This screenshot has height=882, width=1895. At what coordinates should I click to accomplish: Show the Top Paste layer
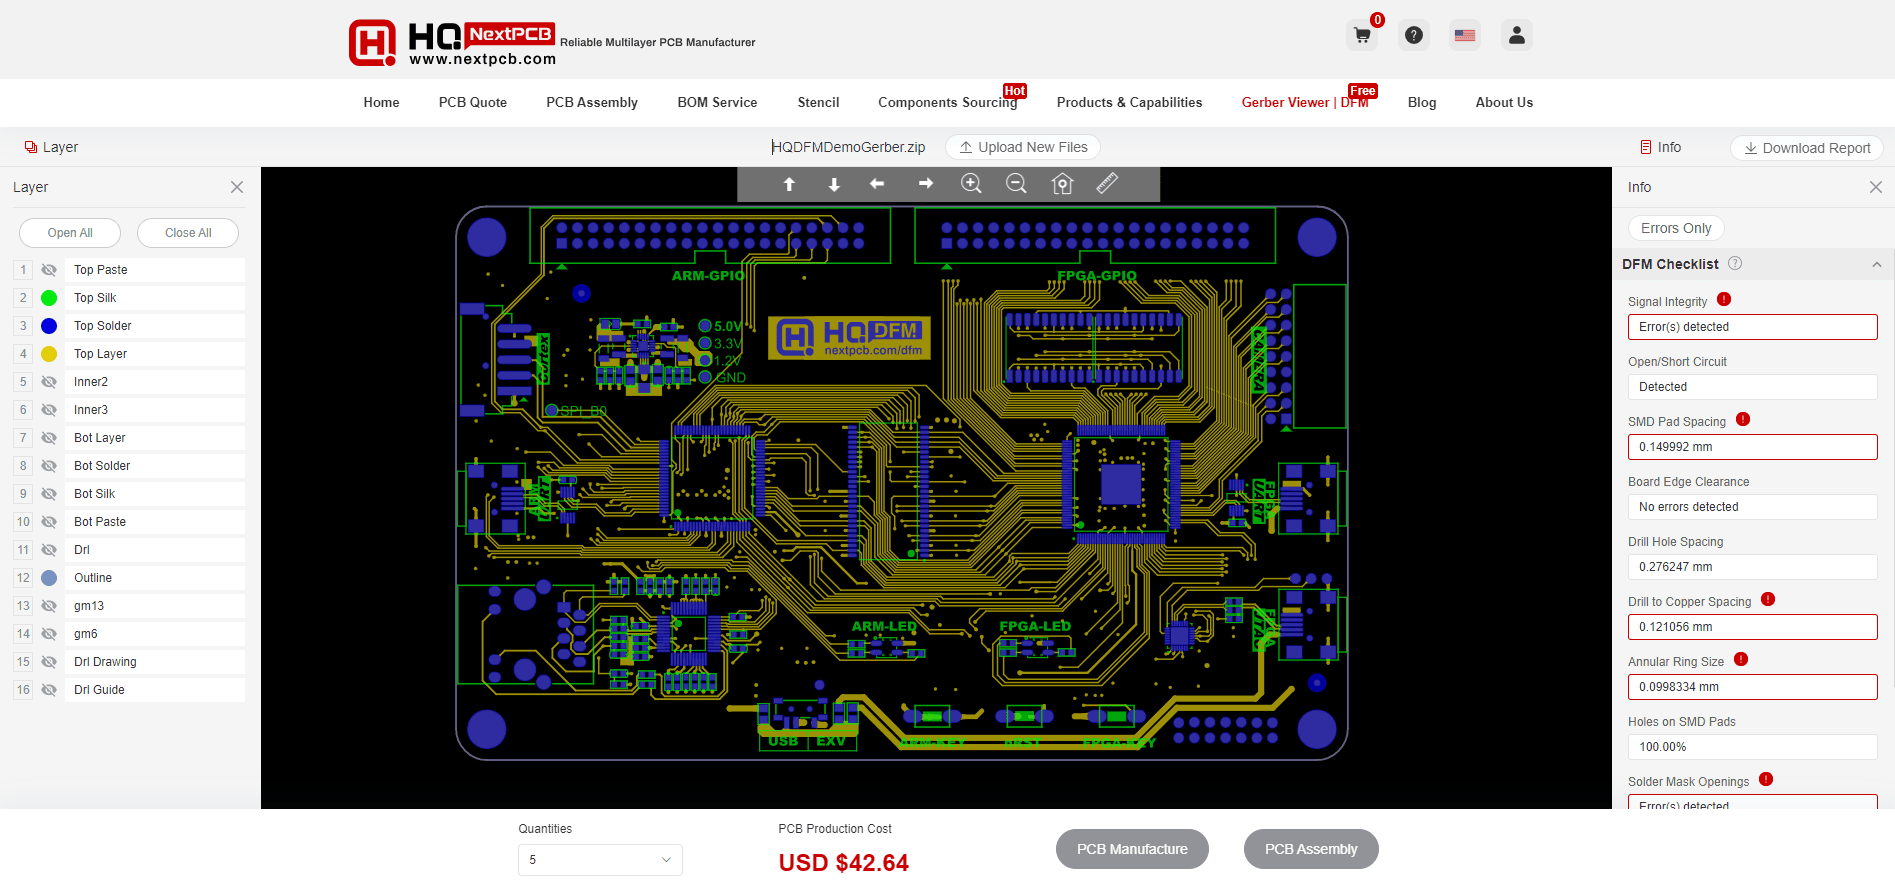[x=49, y=270]
